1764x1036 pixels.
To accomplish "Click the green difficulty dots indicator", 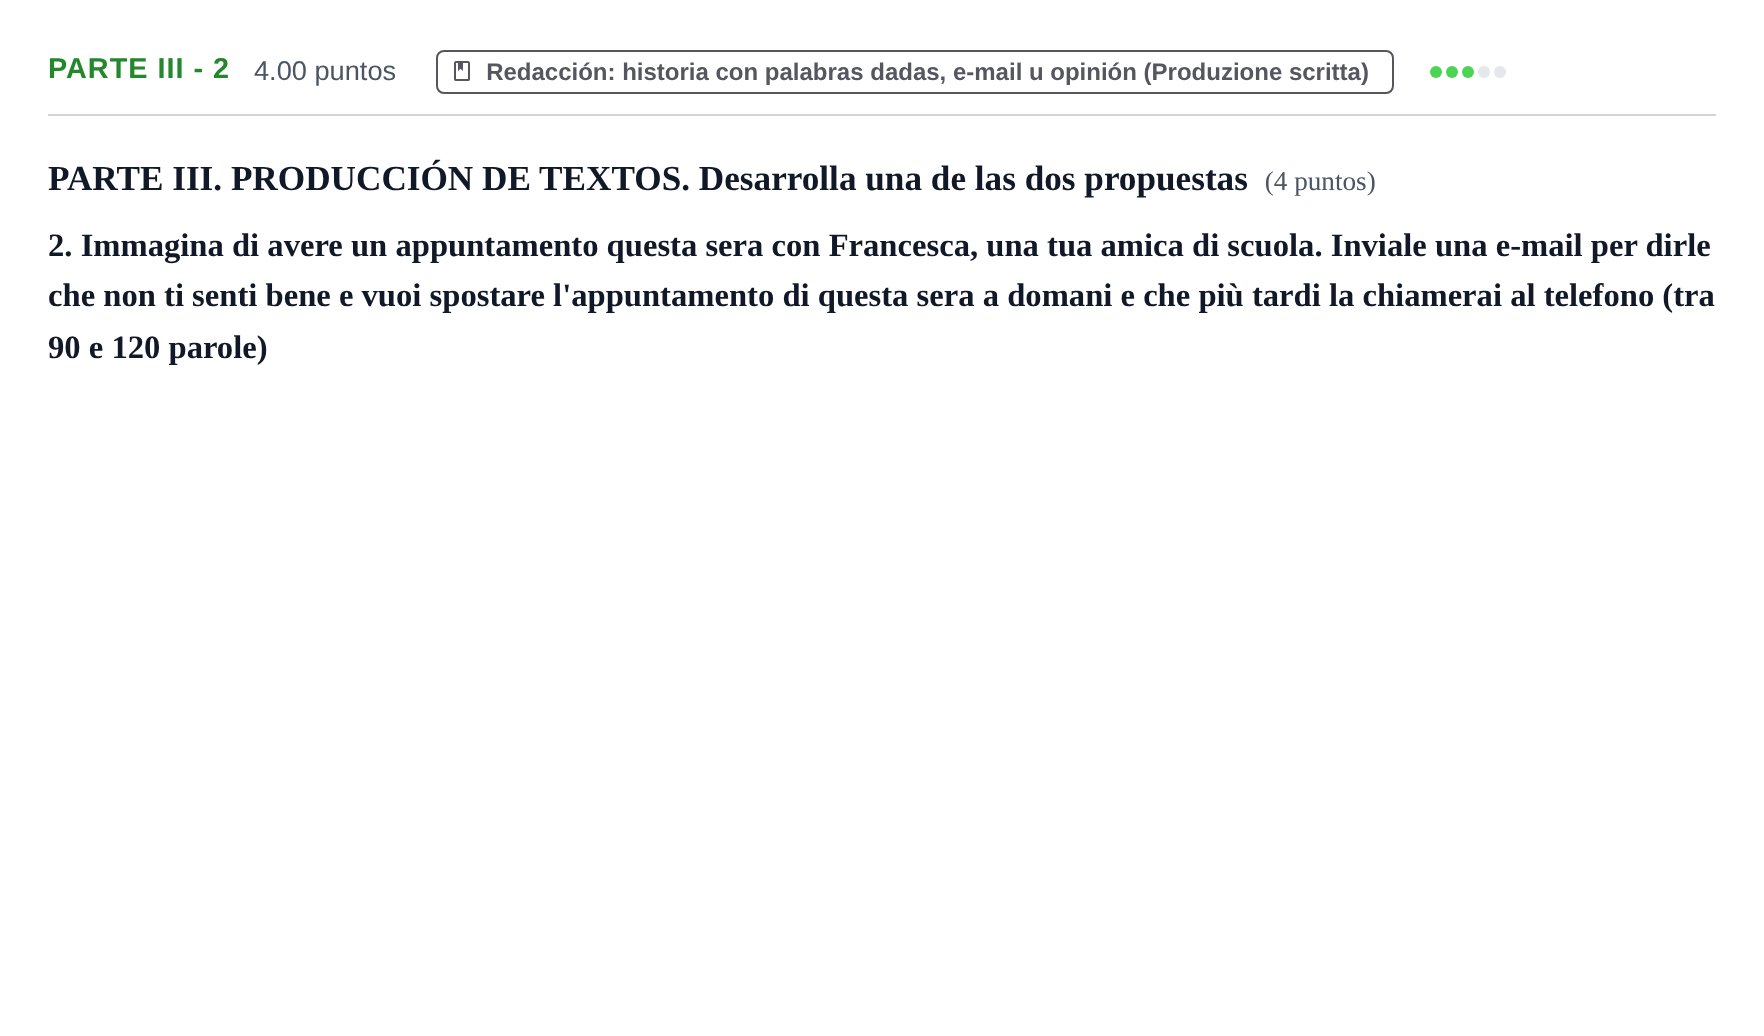I will pyautogui.click(x=1467, y=72).
